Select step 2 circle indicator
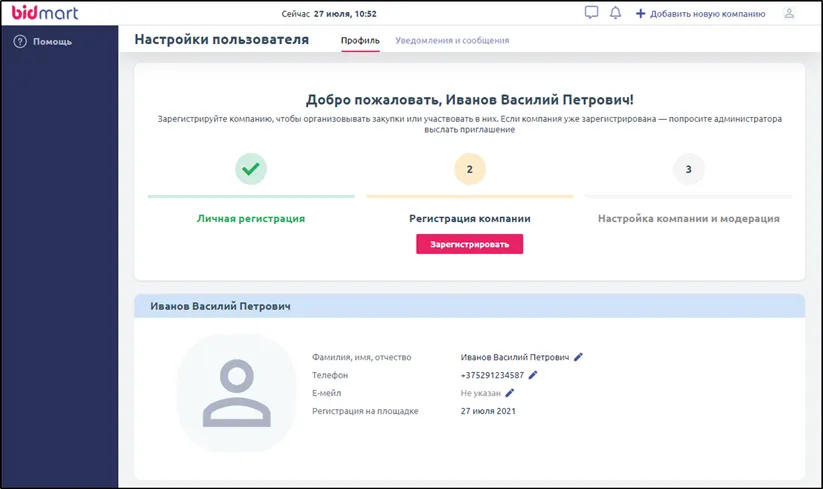 click(469, 169)
